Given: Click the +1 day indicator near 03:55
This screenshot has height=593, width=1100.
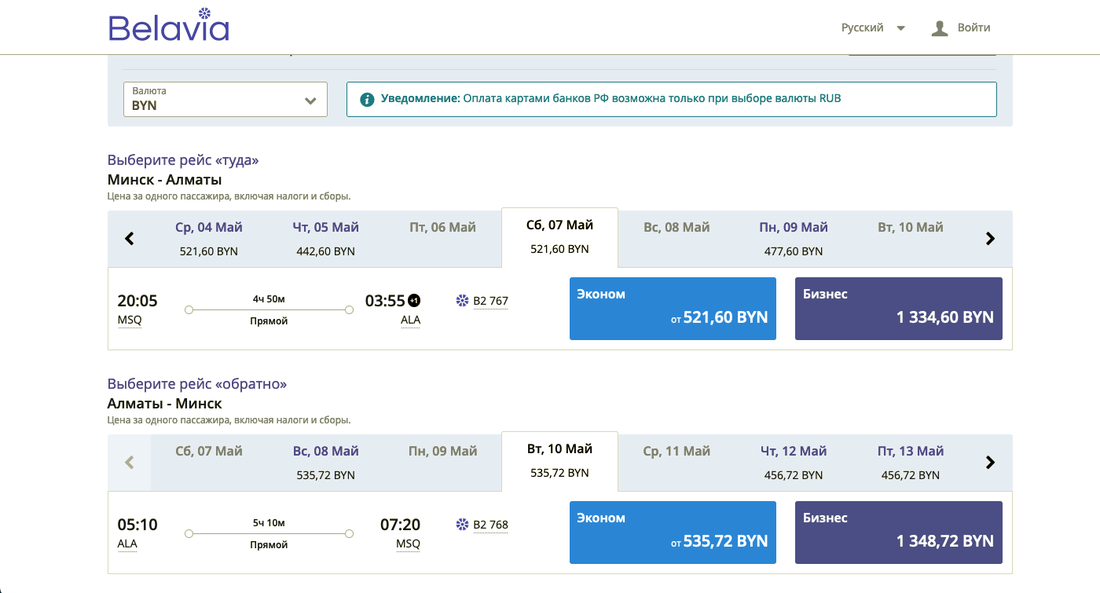Looking at the screenshot, I should (415, 300).
